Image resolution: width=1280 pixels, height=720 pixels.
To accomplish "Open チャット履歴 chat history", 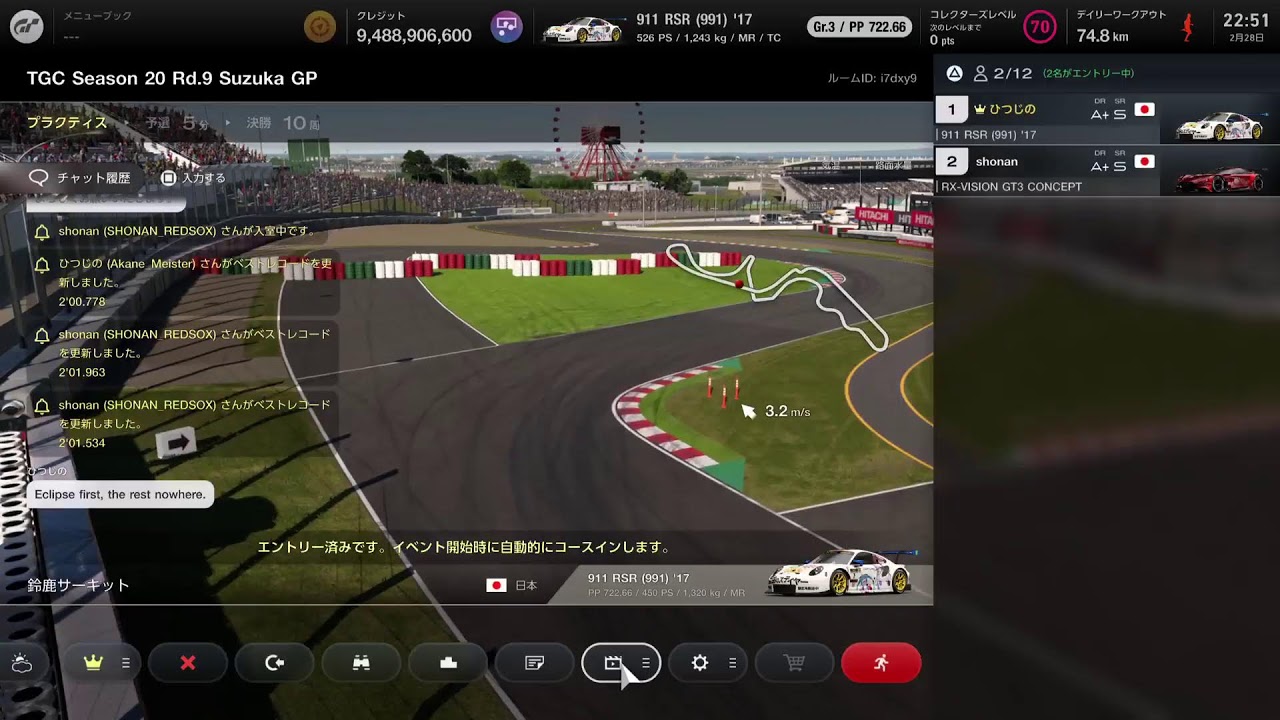I will click(80, 178).
